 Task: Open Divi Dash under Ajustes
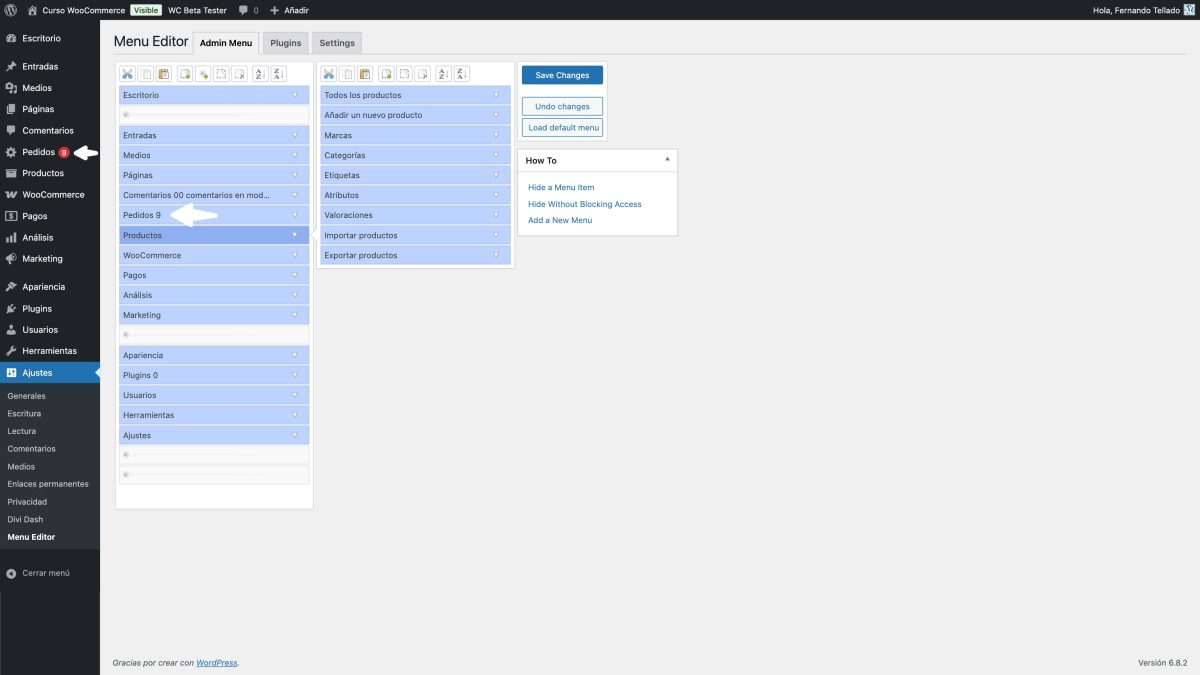(25, 519)
